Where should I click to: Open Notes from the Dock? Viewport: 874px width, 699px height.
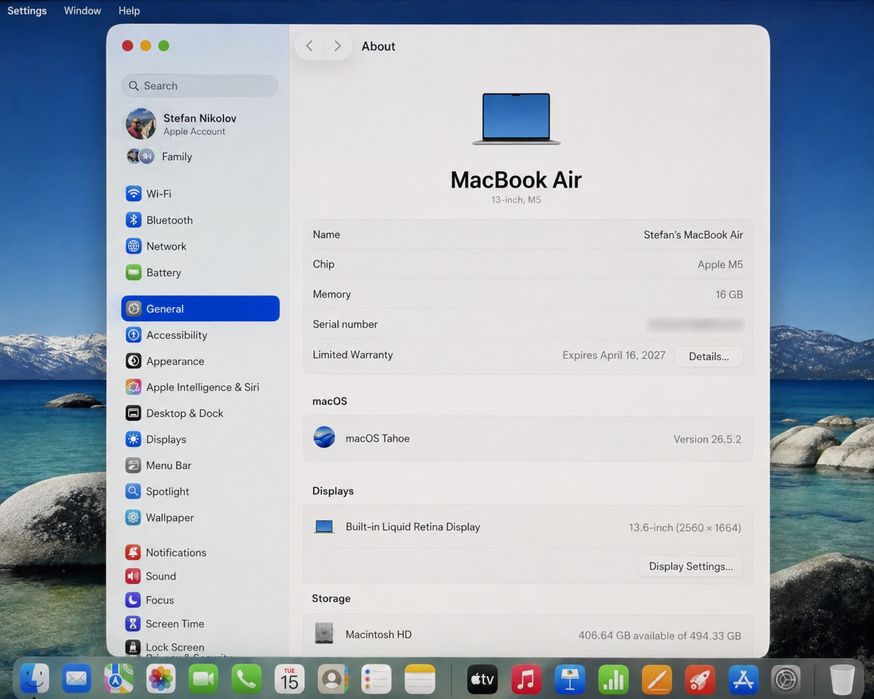[420, 678]
